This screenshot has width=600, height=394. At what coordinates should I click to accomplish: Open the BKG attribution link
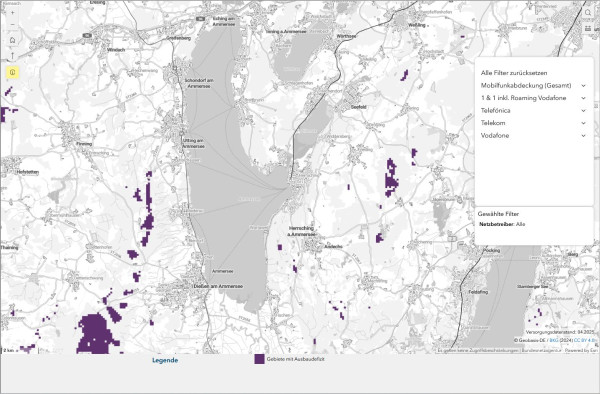[x=554, y=340]
